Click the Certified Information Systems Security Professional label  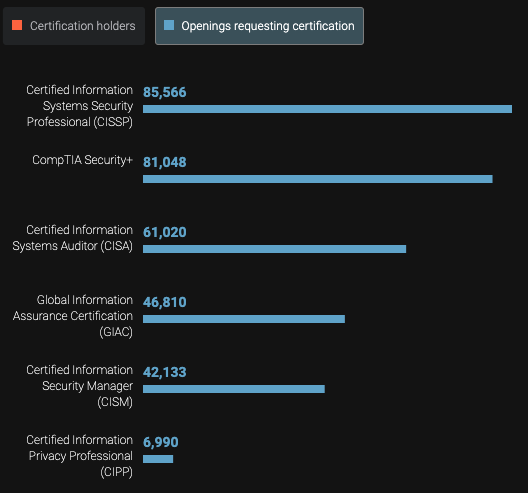pyautogui.click(x=79, y=106)
